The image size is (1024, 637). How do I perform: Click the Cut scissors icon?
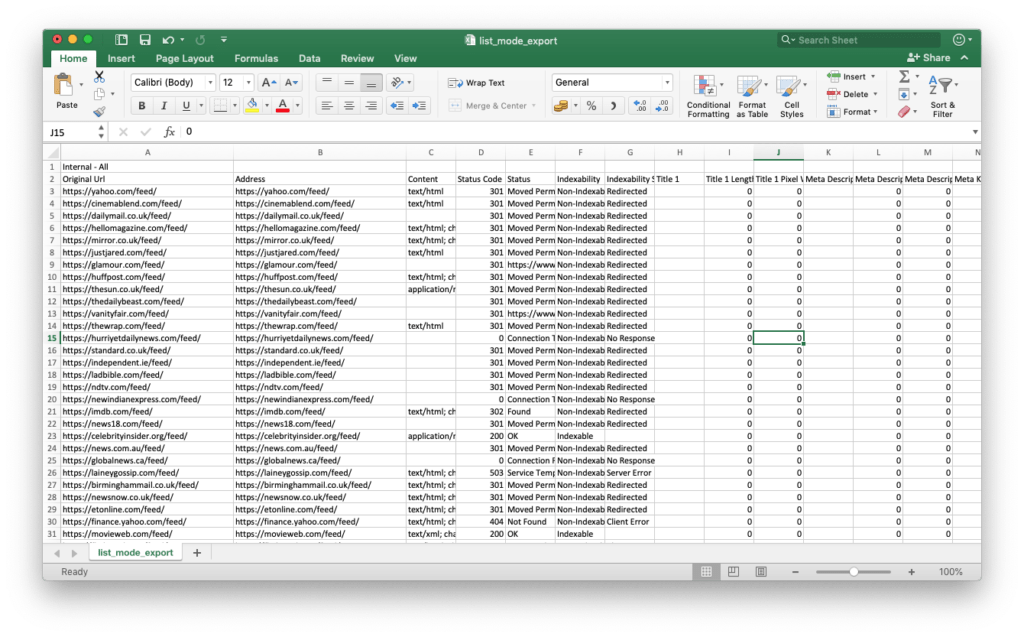[x=99, y=77]
